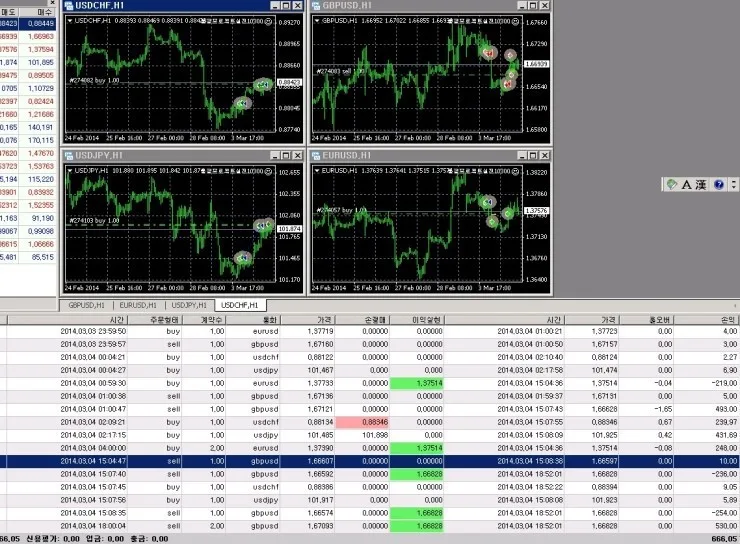Click the current price tag 101.874 on USDJPY chart
Viewport: 740px width, 544px height.
[289, 229]
